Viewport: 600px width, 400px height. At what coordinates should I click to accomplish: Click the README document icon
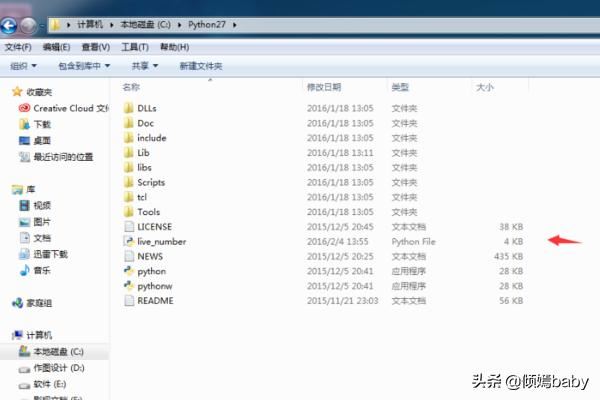[129, 300]
